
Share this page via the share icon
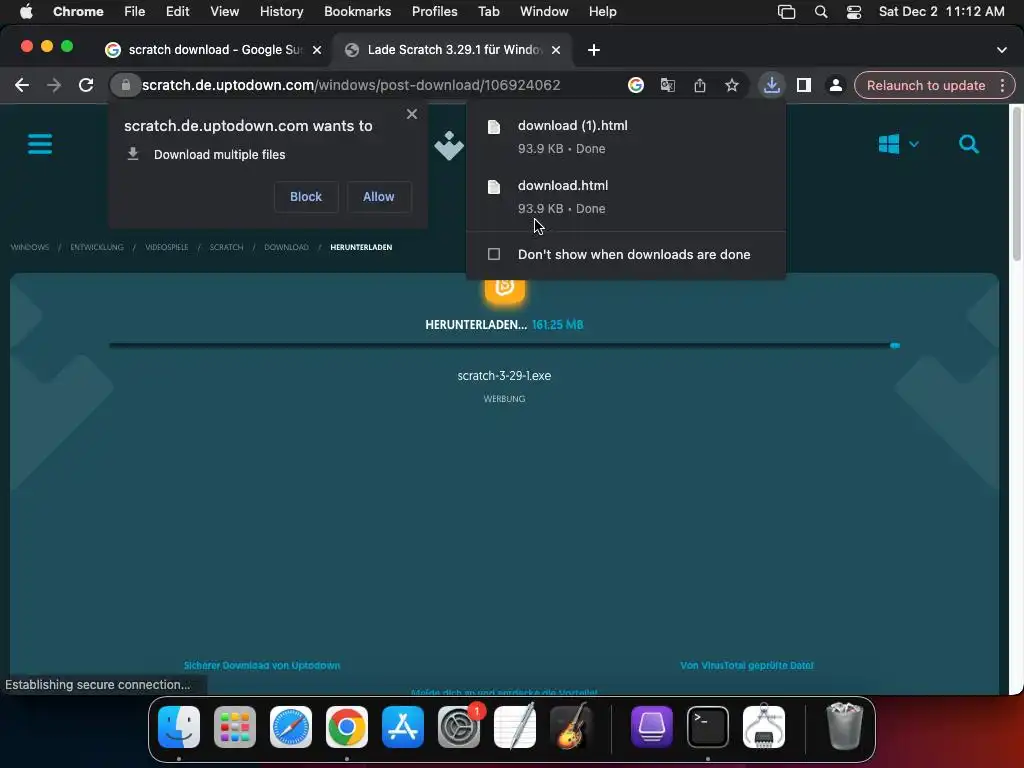click(x=699, y=86)
